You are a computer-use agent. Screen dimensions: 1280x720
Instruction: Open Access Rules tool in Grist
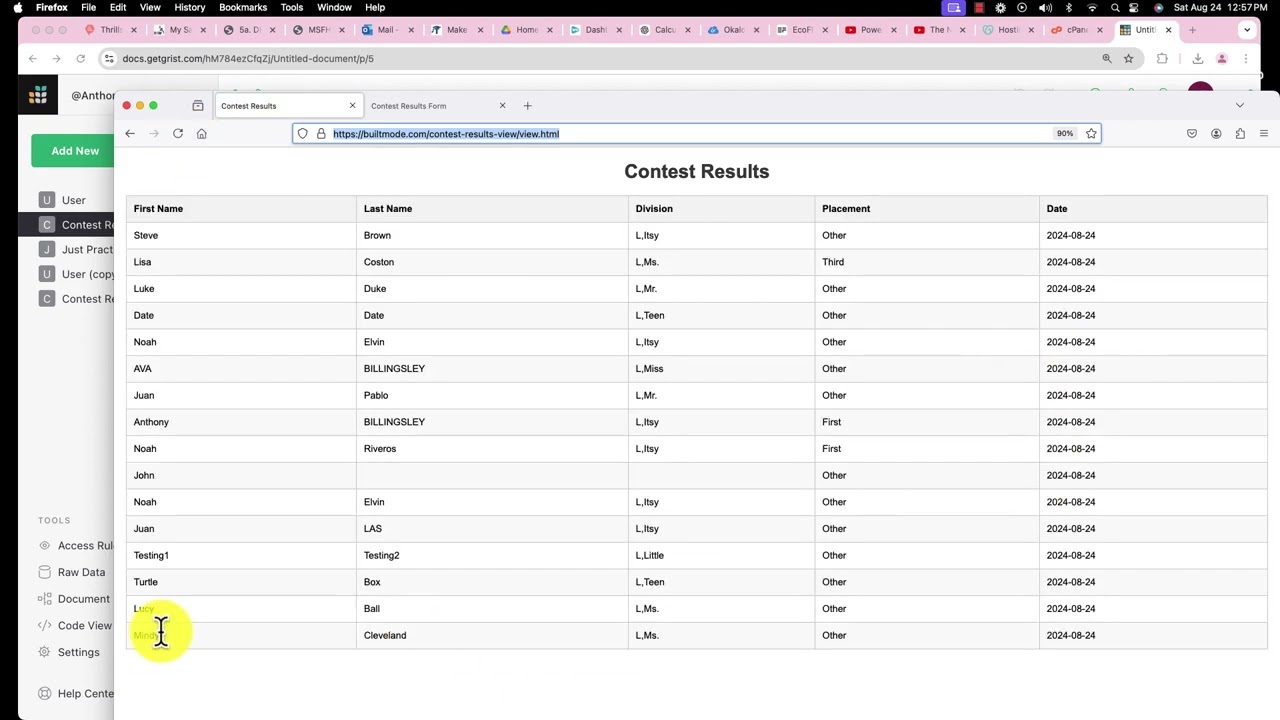(x=75, y=545)
